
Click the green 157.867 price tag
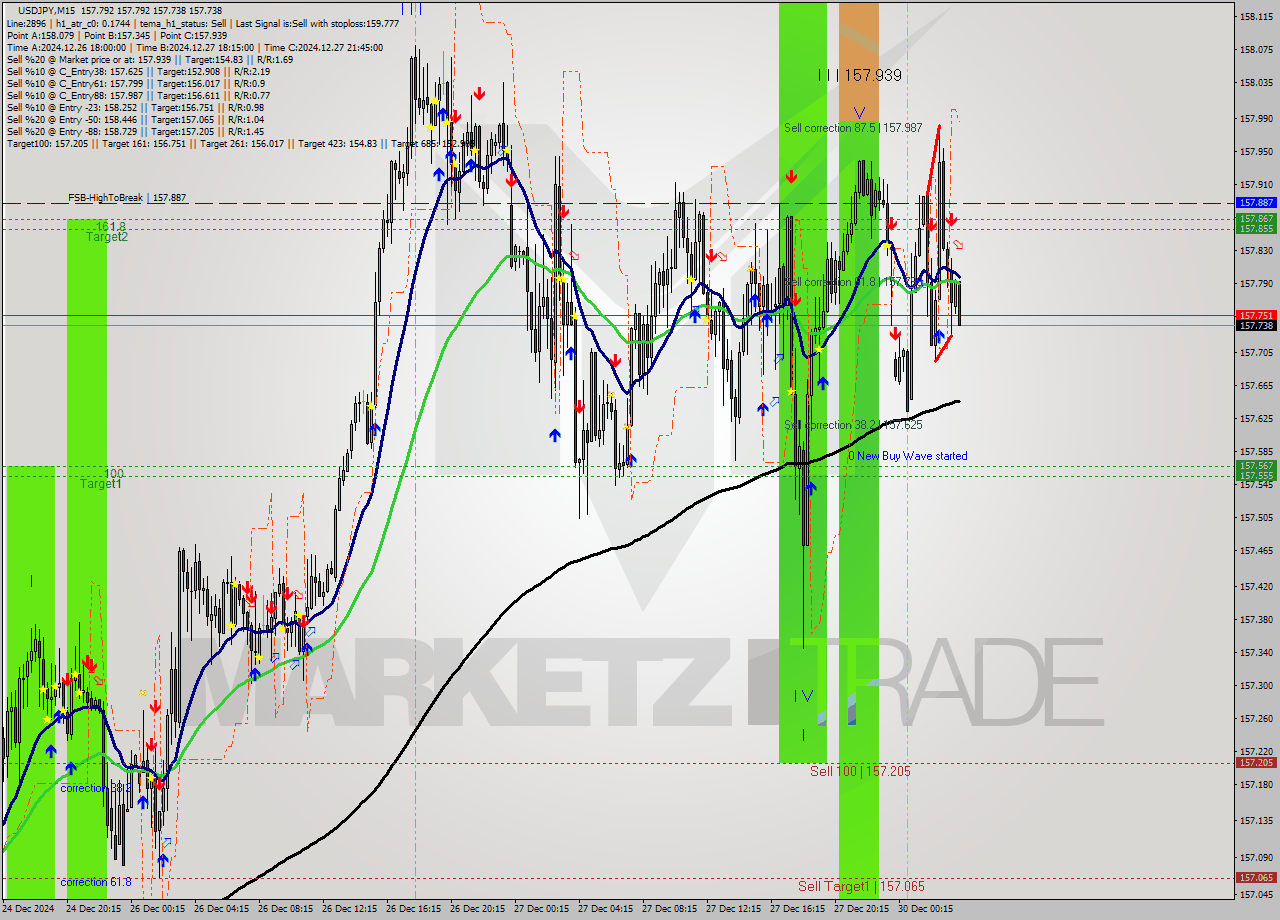(1256, 218)
